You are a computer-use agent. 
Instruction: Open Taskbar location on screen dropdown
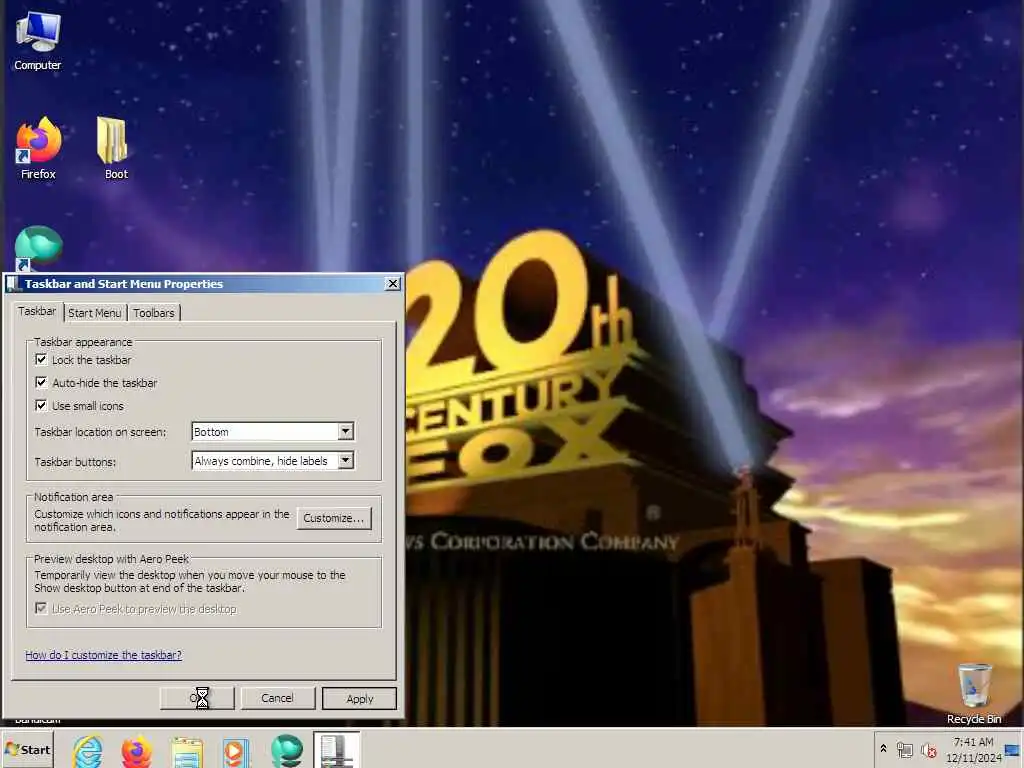(x=273, y=431)
